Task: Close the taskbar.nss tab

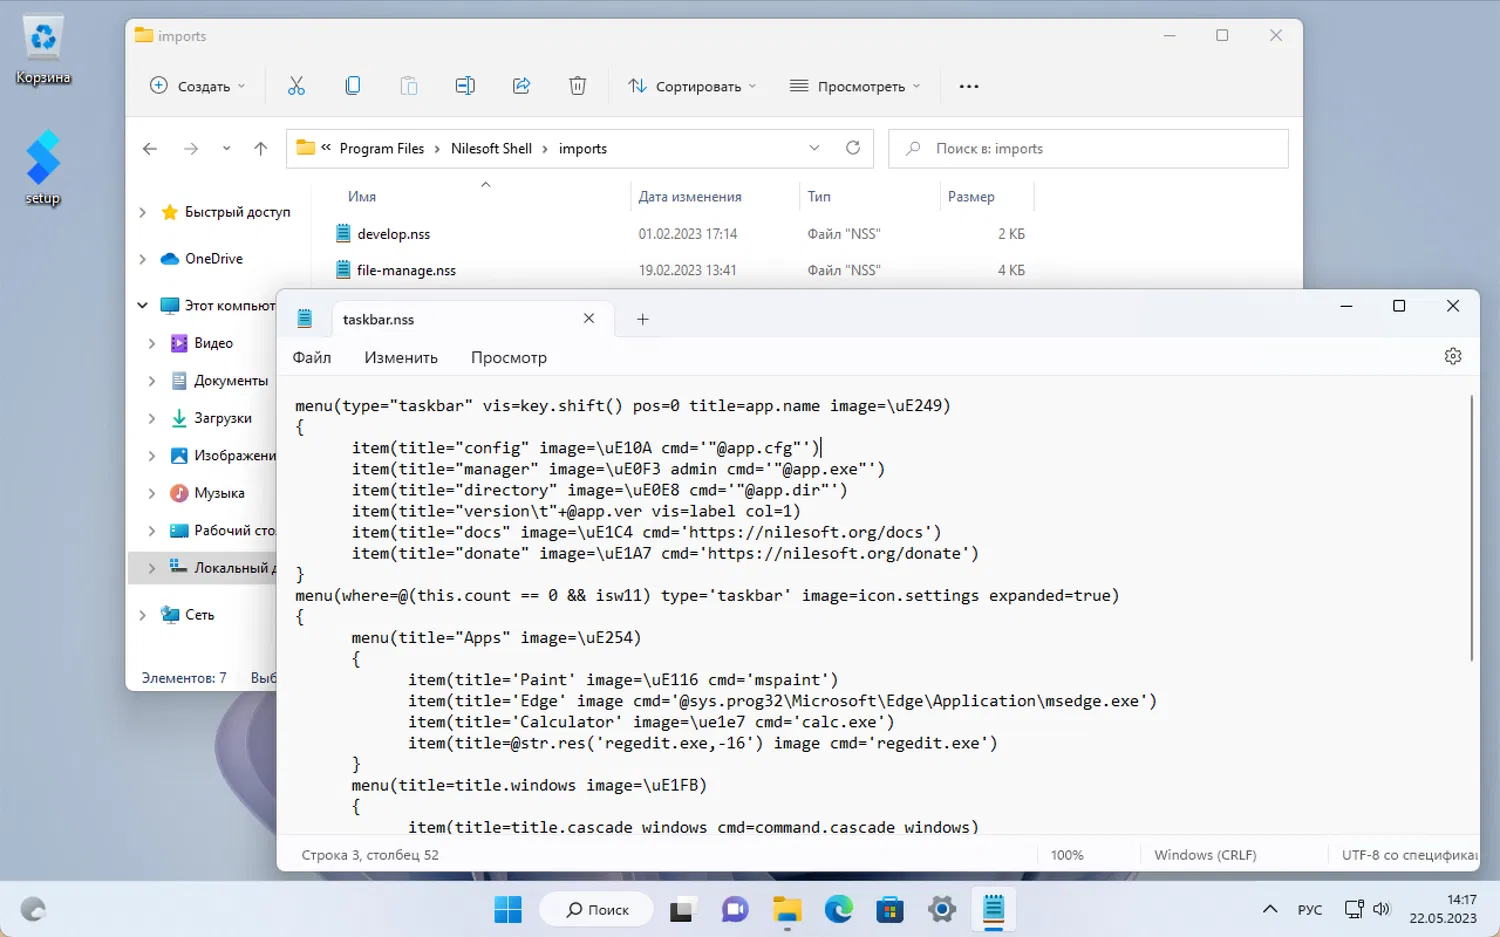Action: click(589, 319)
